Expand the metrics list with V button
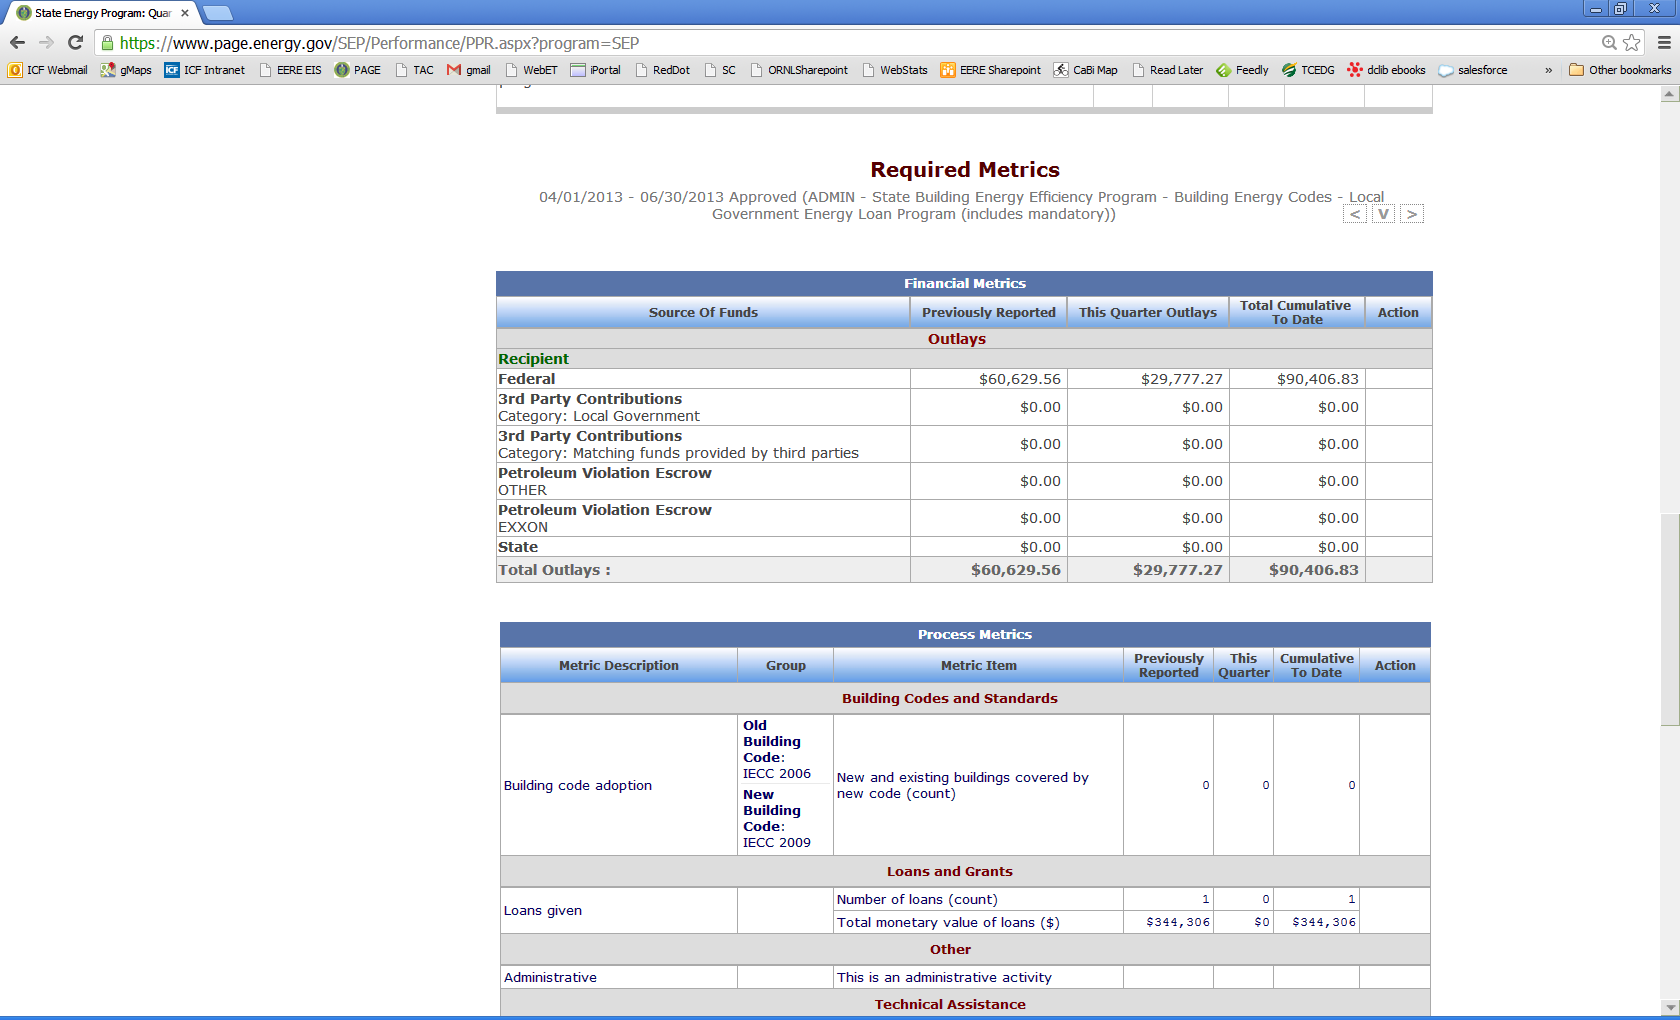The height and width of the screenshot is (1020, 1680). click(1383, 214)
